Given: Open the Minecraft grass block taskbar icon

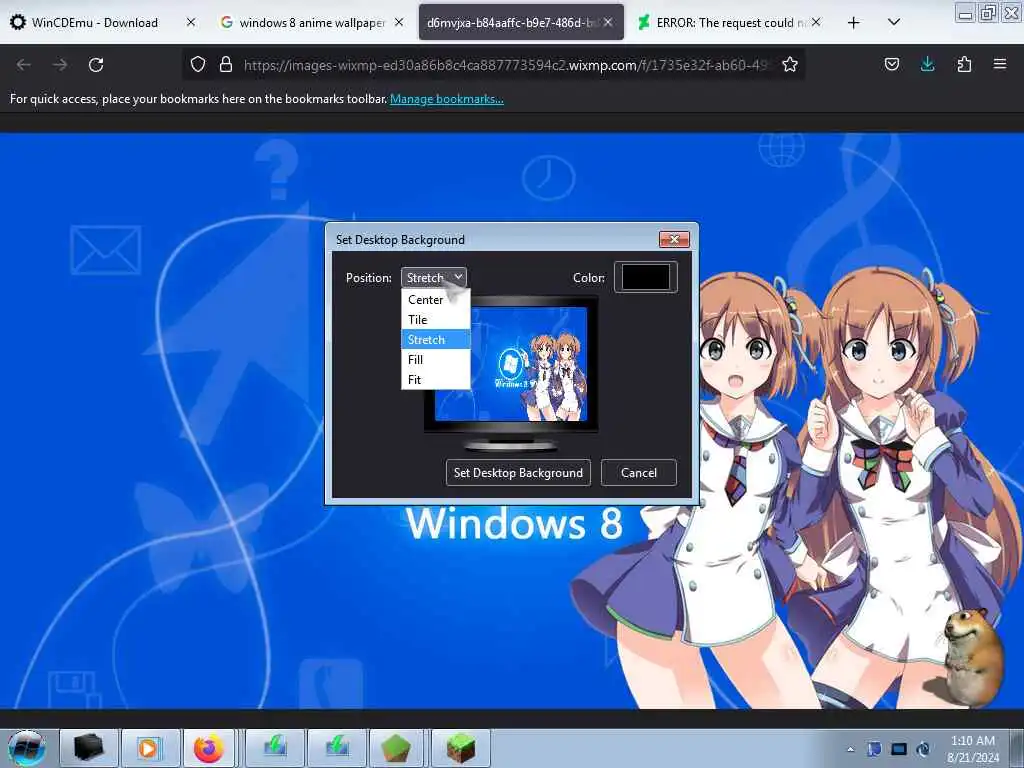Looking at the screenshot, I should (x=460, y=748).
